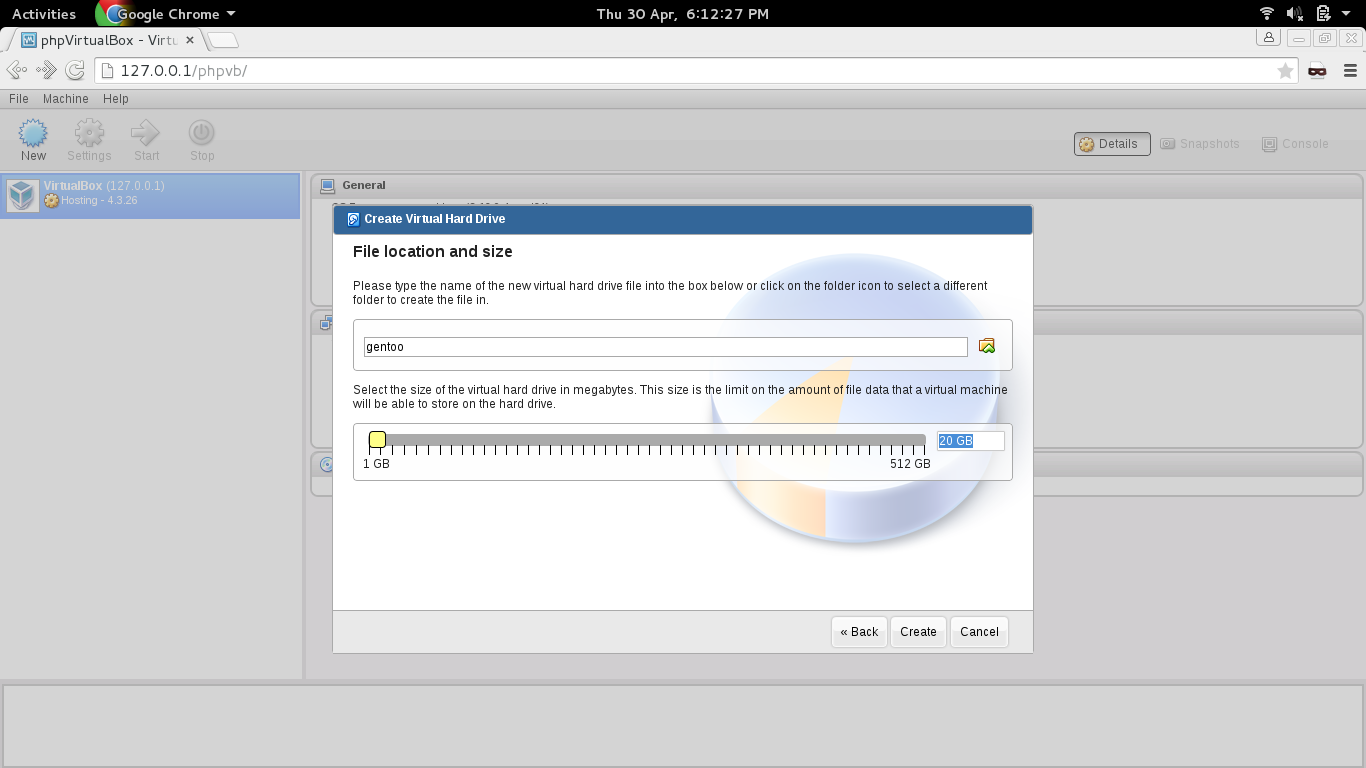The height and width of the screenshot is (768, 1366).
Task: Click the 'File location and size' heading
Action: coord(433,252)
